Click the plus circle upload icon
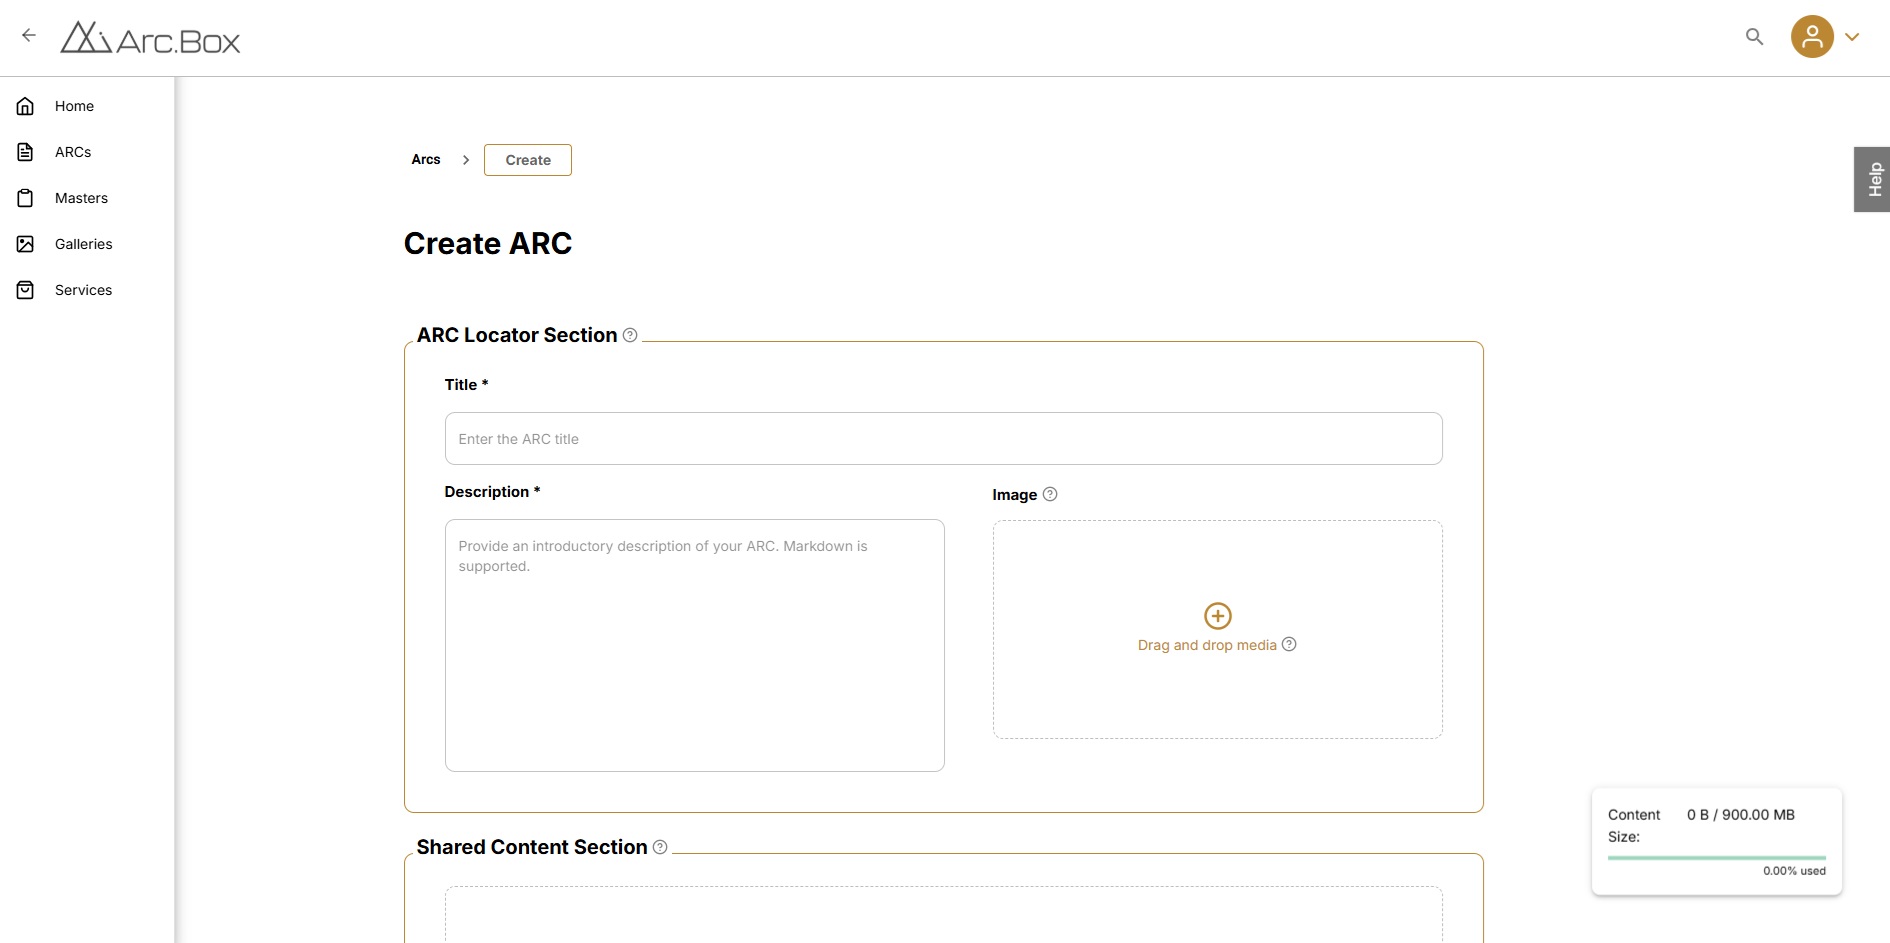 (1218, 616)
